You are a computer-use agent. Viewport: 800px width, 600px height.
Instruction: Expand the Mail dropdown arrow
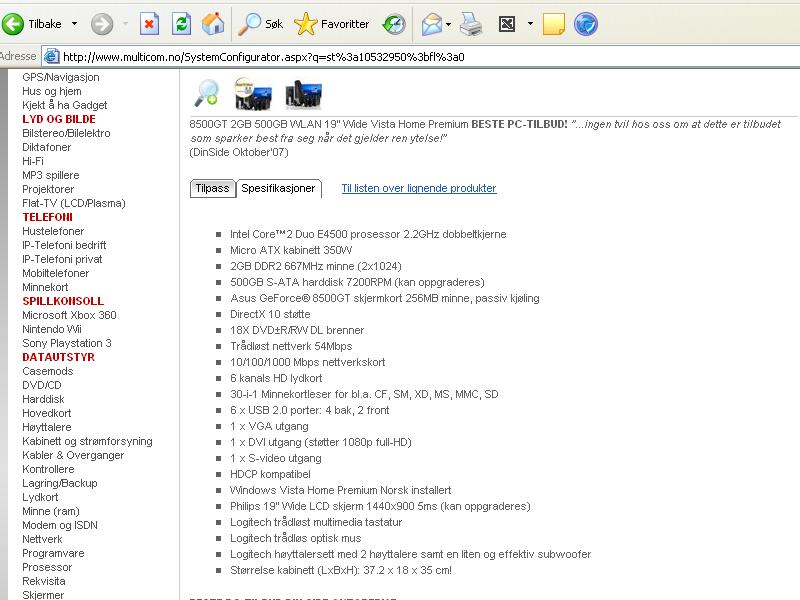point(448,24)
